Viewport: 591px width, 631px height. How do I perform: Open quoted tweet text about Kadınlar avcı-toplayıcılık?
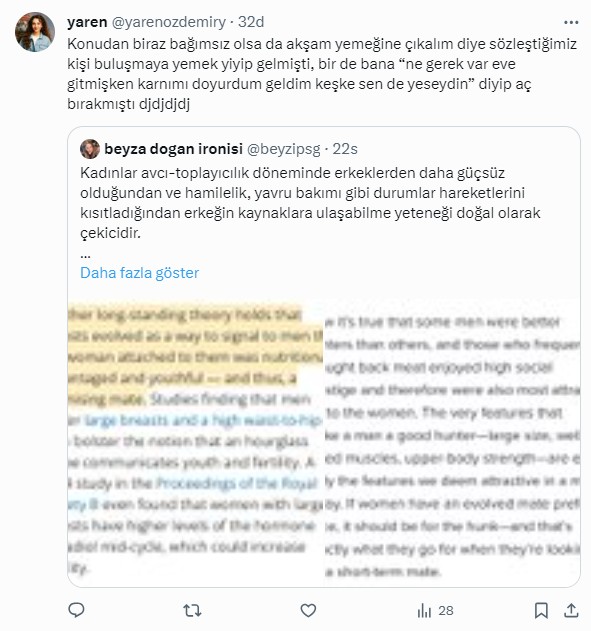(x=310, y=203)
